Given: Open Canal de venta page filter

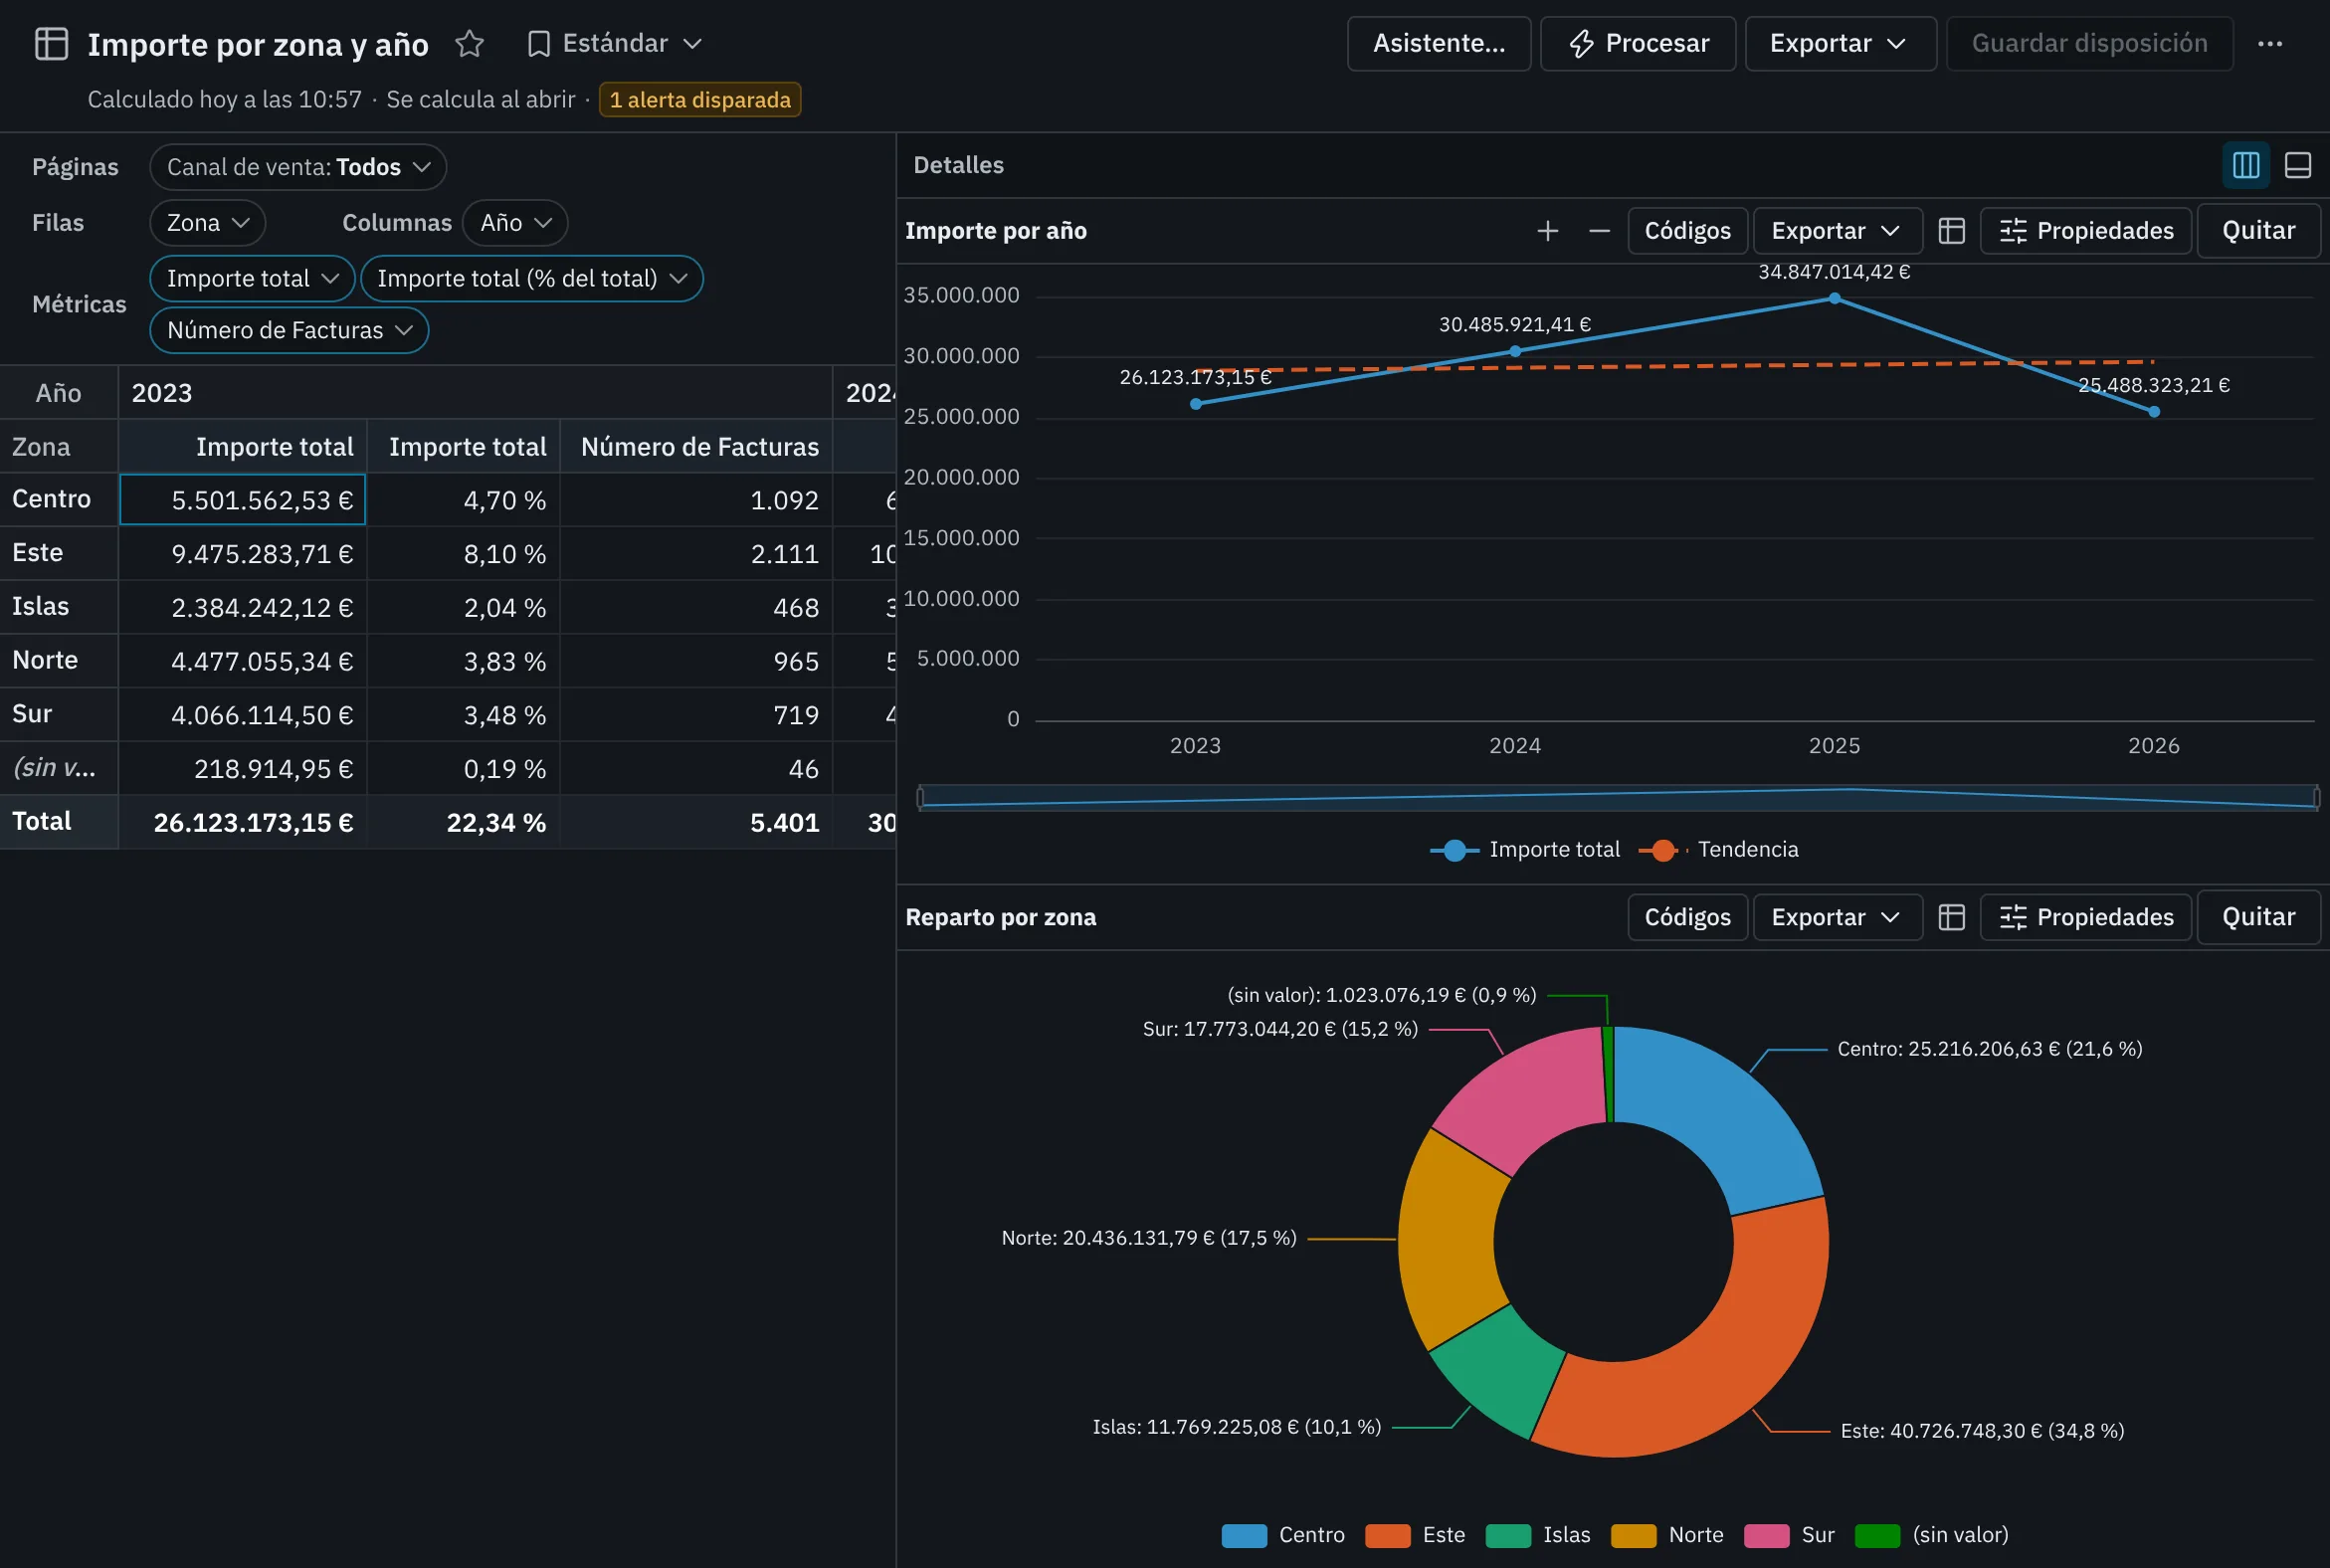Looking at the screenshot, I should pyautogui.click(x=298, y=167).
